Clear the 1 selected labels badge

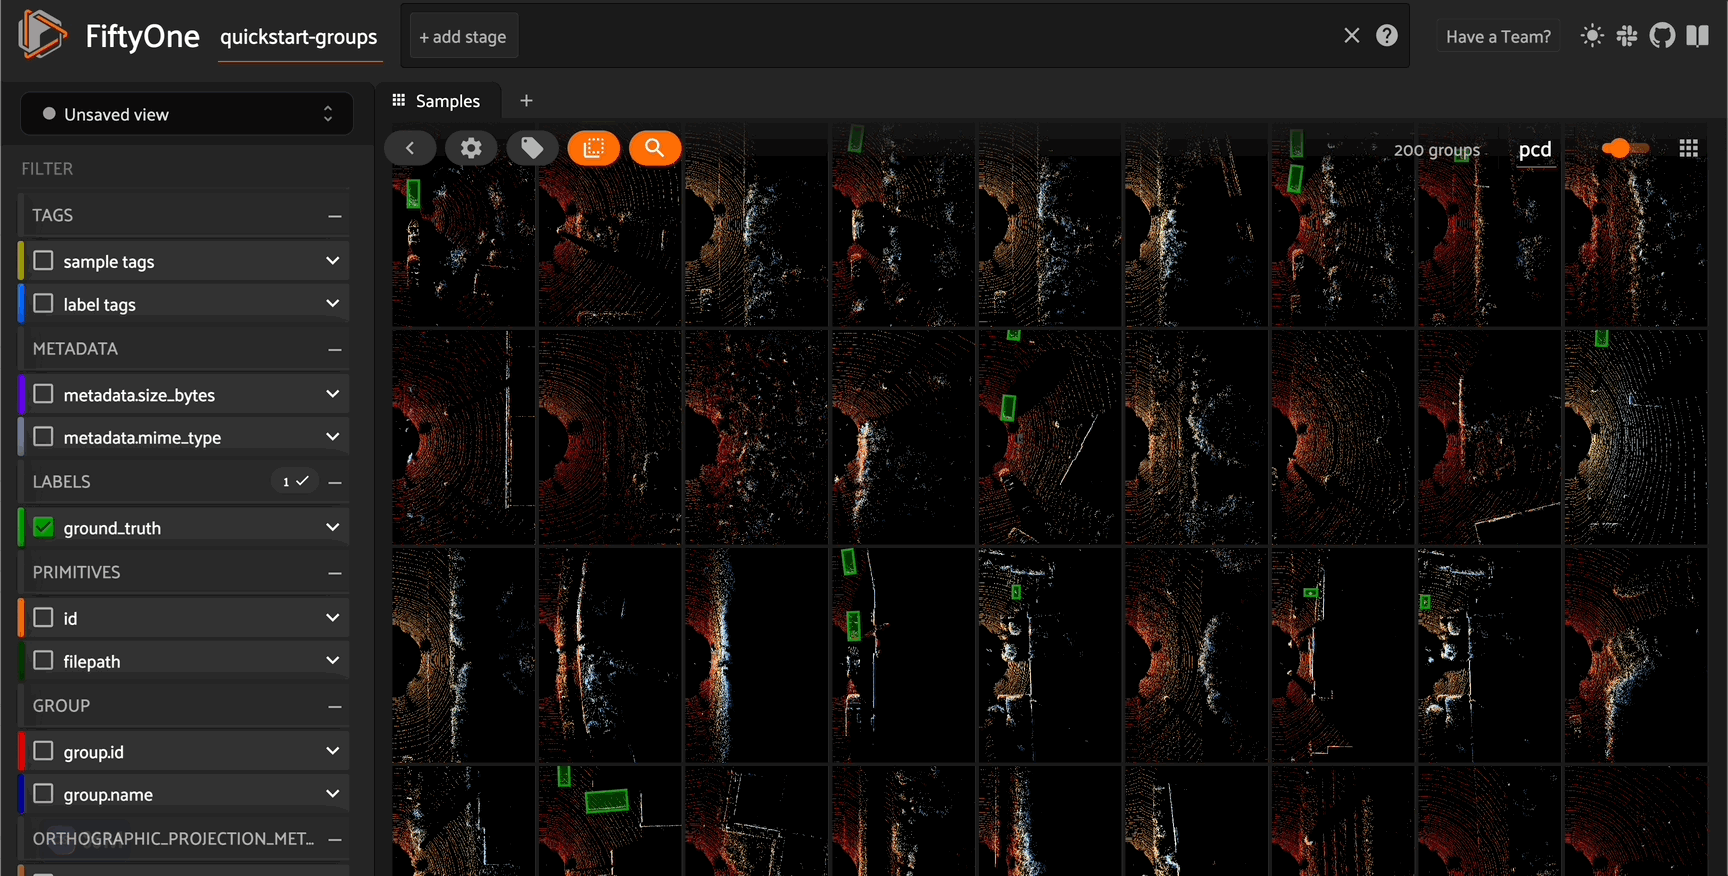[295, 482]
